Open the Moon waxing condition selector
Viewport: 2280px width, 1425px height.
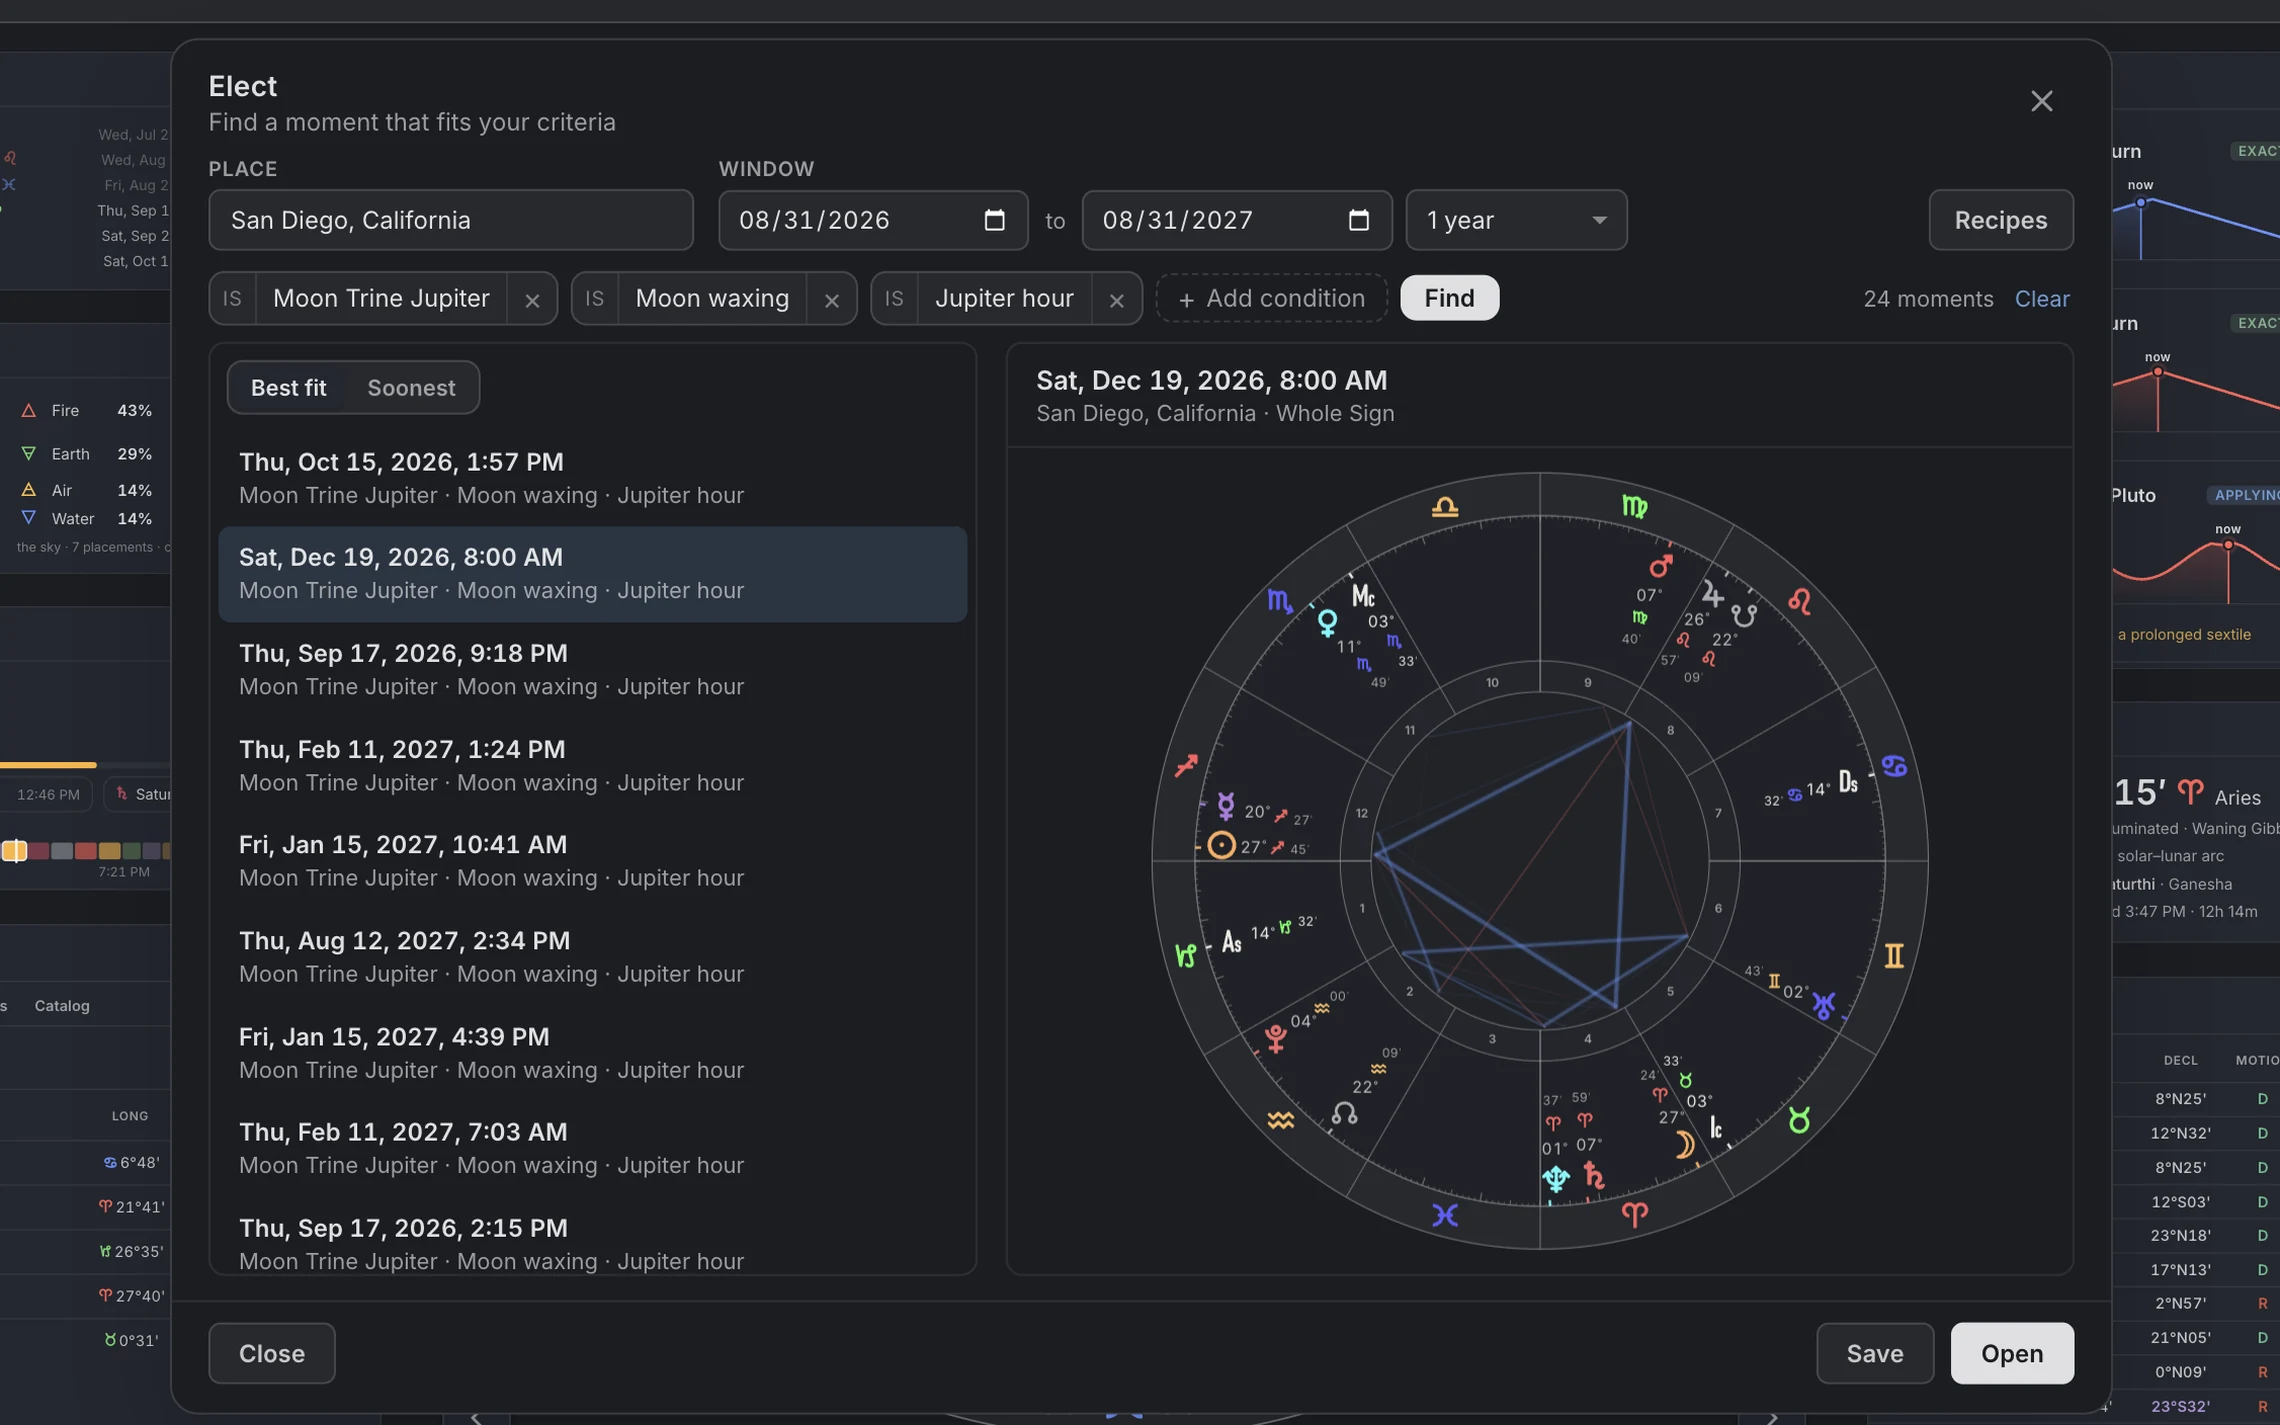click(712, 299)
